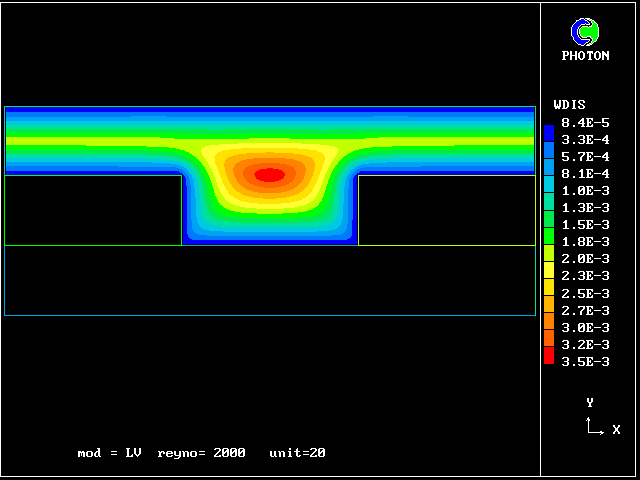
Task: Click the 'unit=20' caption text
Action: 297,453
